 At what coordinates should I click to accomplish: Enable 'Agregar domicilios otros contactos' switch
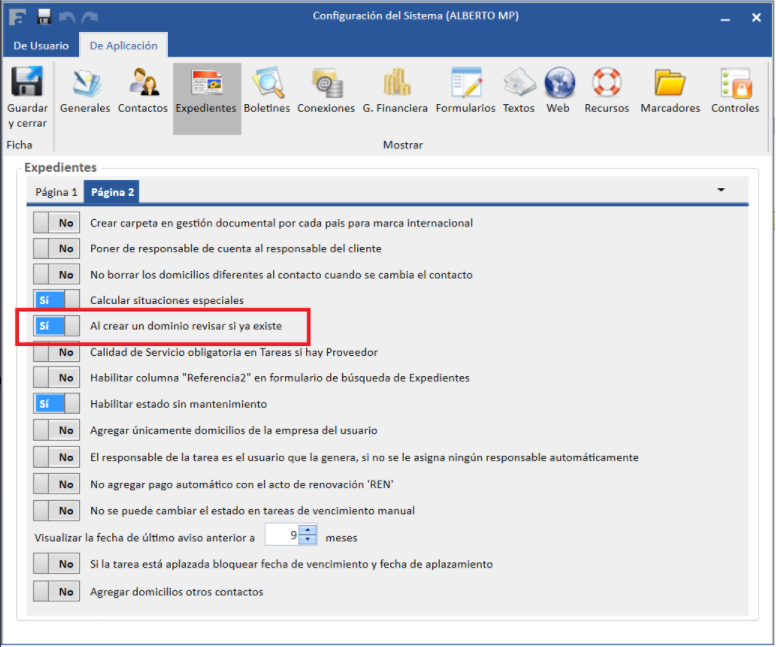point(56,591)
